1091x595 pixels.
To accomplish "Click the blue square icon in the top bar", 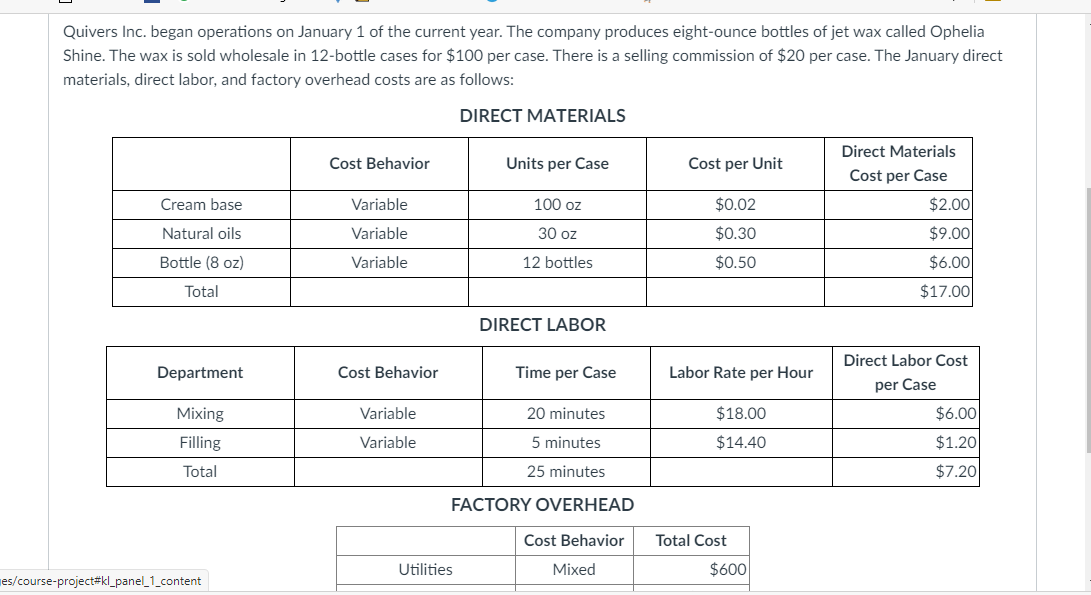I will point(153,4).
